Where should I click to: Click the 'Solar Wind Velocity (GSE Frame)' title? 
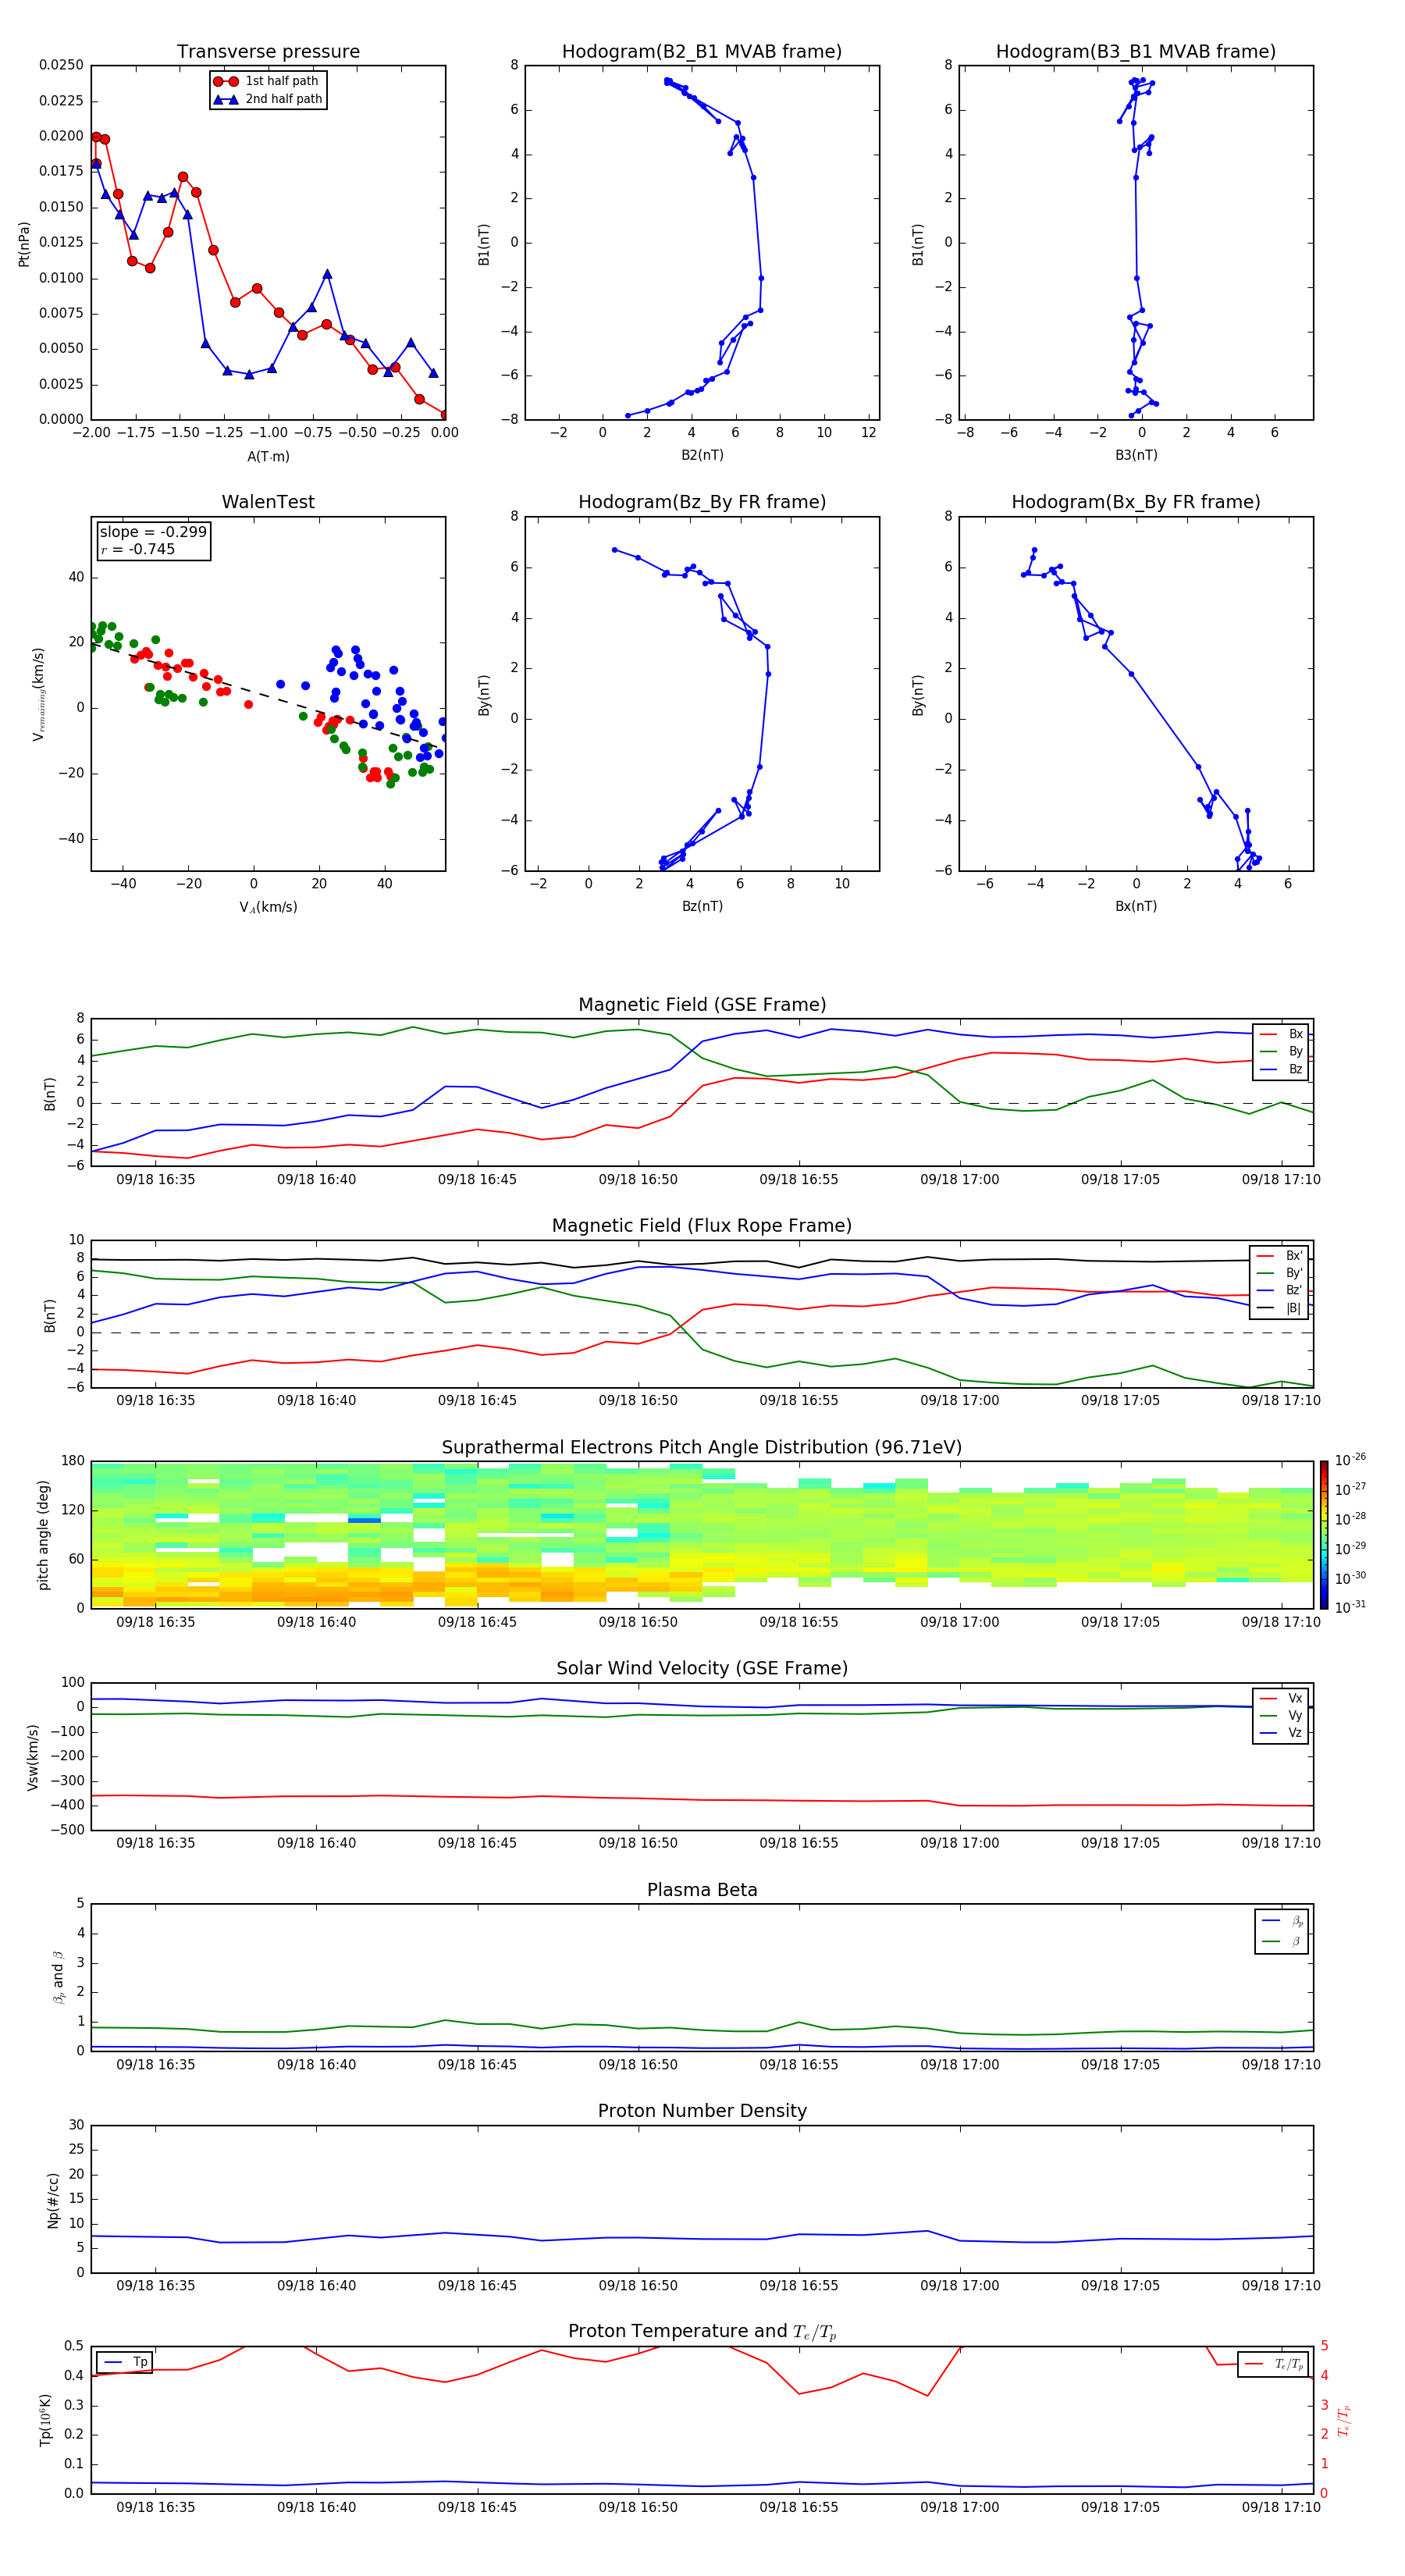point(702,1668)
